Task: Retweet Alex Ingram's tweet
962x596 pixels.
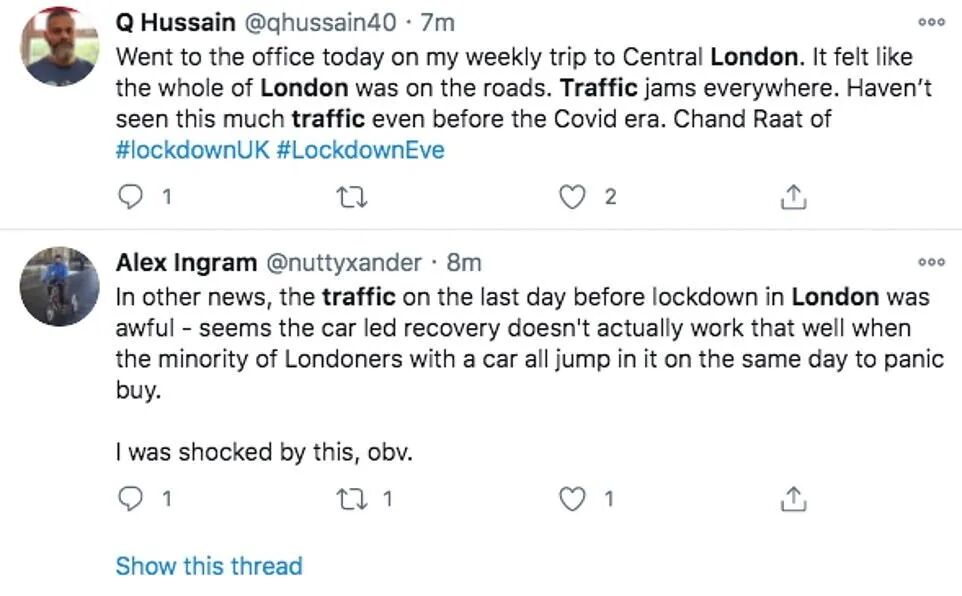Action: coord(352,499)
